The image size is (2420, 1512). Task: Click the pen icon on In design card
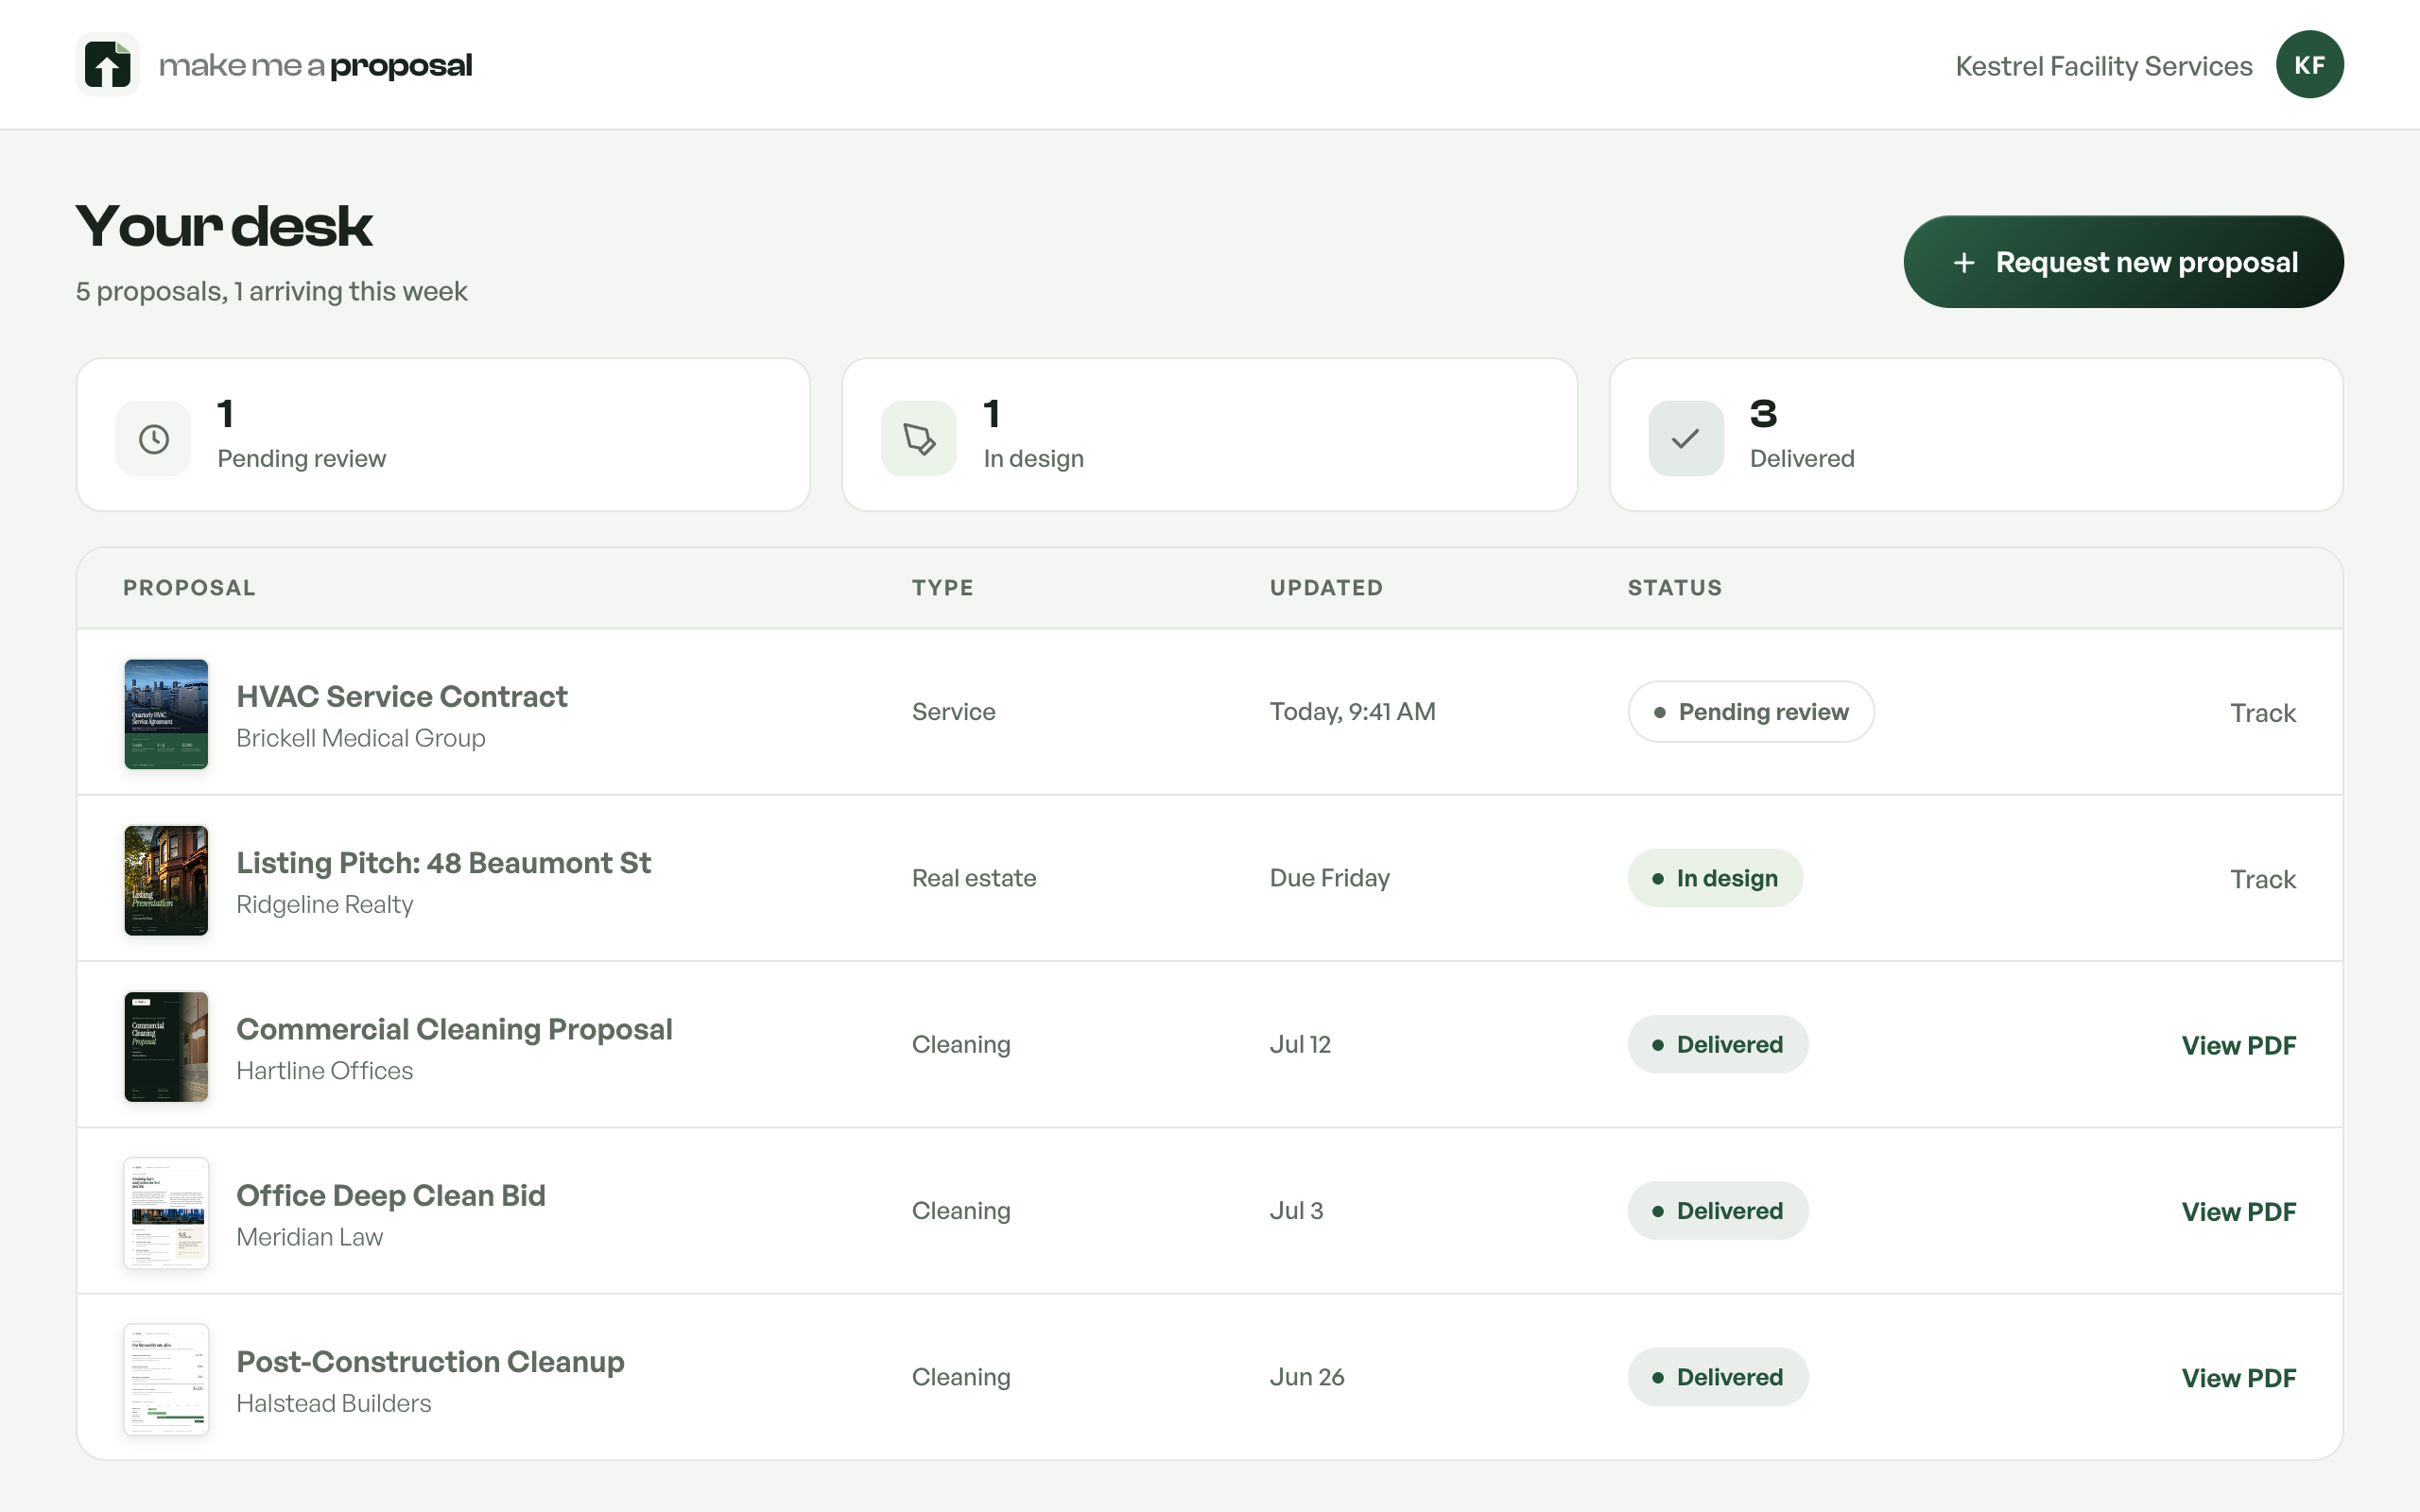[919, 439]
